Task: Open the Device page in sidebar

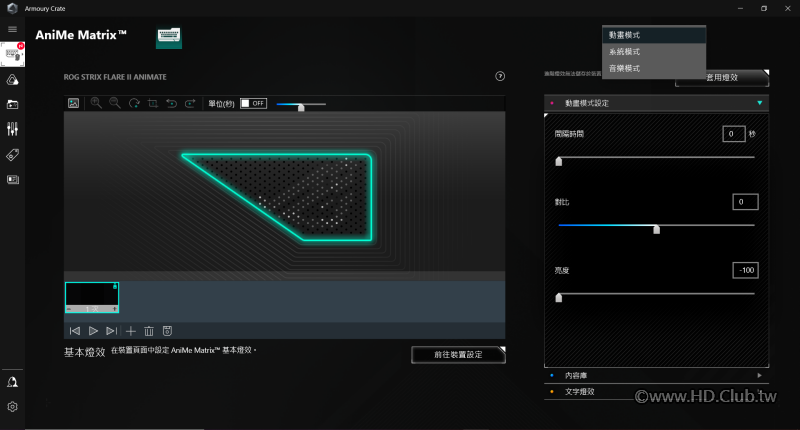Action: pos(12,55)
